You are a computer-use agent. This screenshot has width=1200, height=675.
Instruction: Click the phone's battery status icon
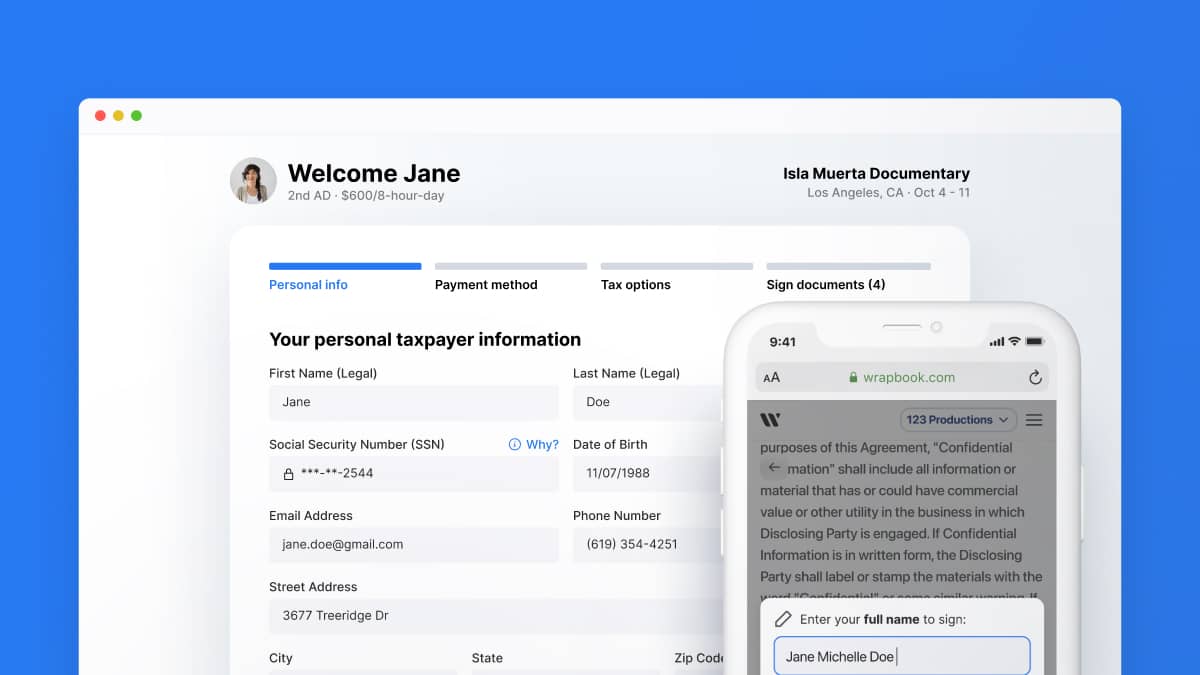(1037, 341)
